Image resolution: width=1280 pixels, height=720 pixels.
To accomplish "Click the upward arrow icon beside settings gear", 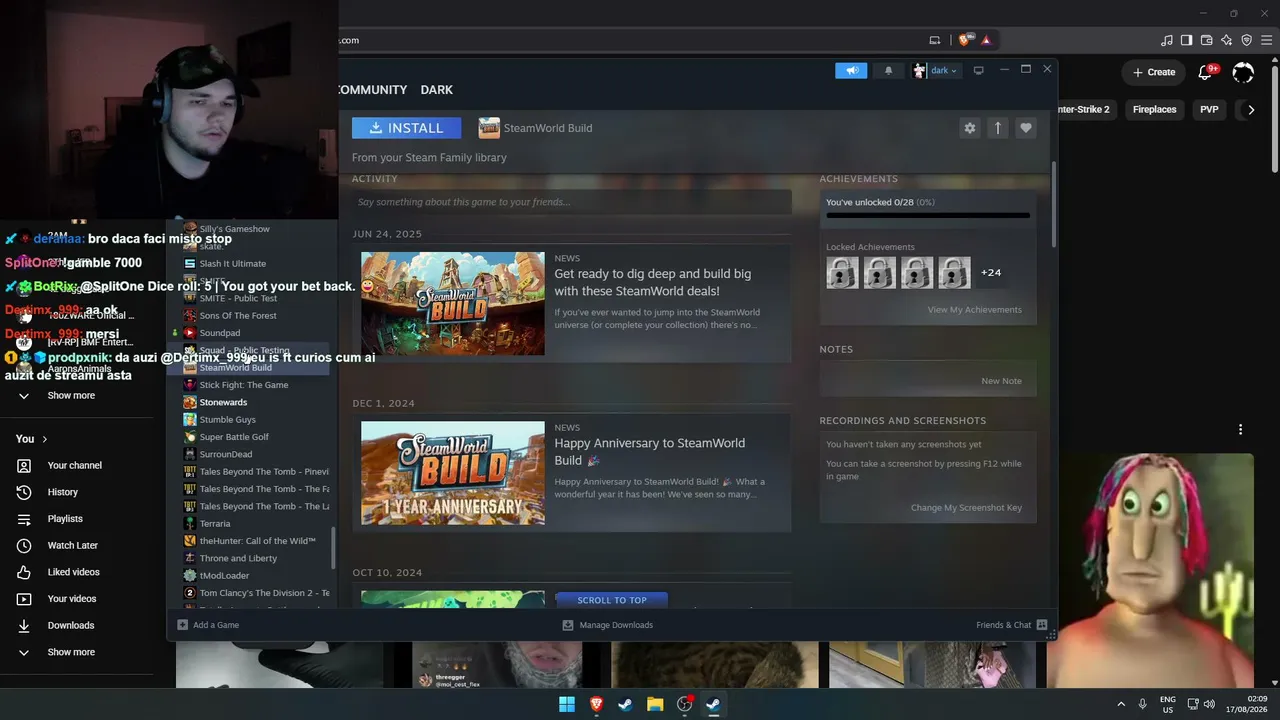I will pyautogui.click(x=997, y=128).
